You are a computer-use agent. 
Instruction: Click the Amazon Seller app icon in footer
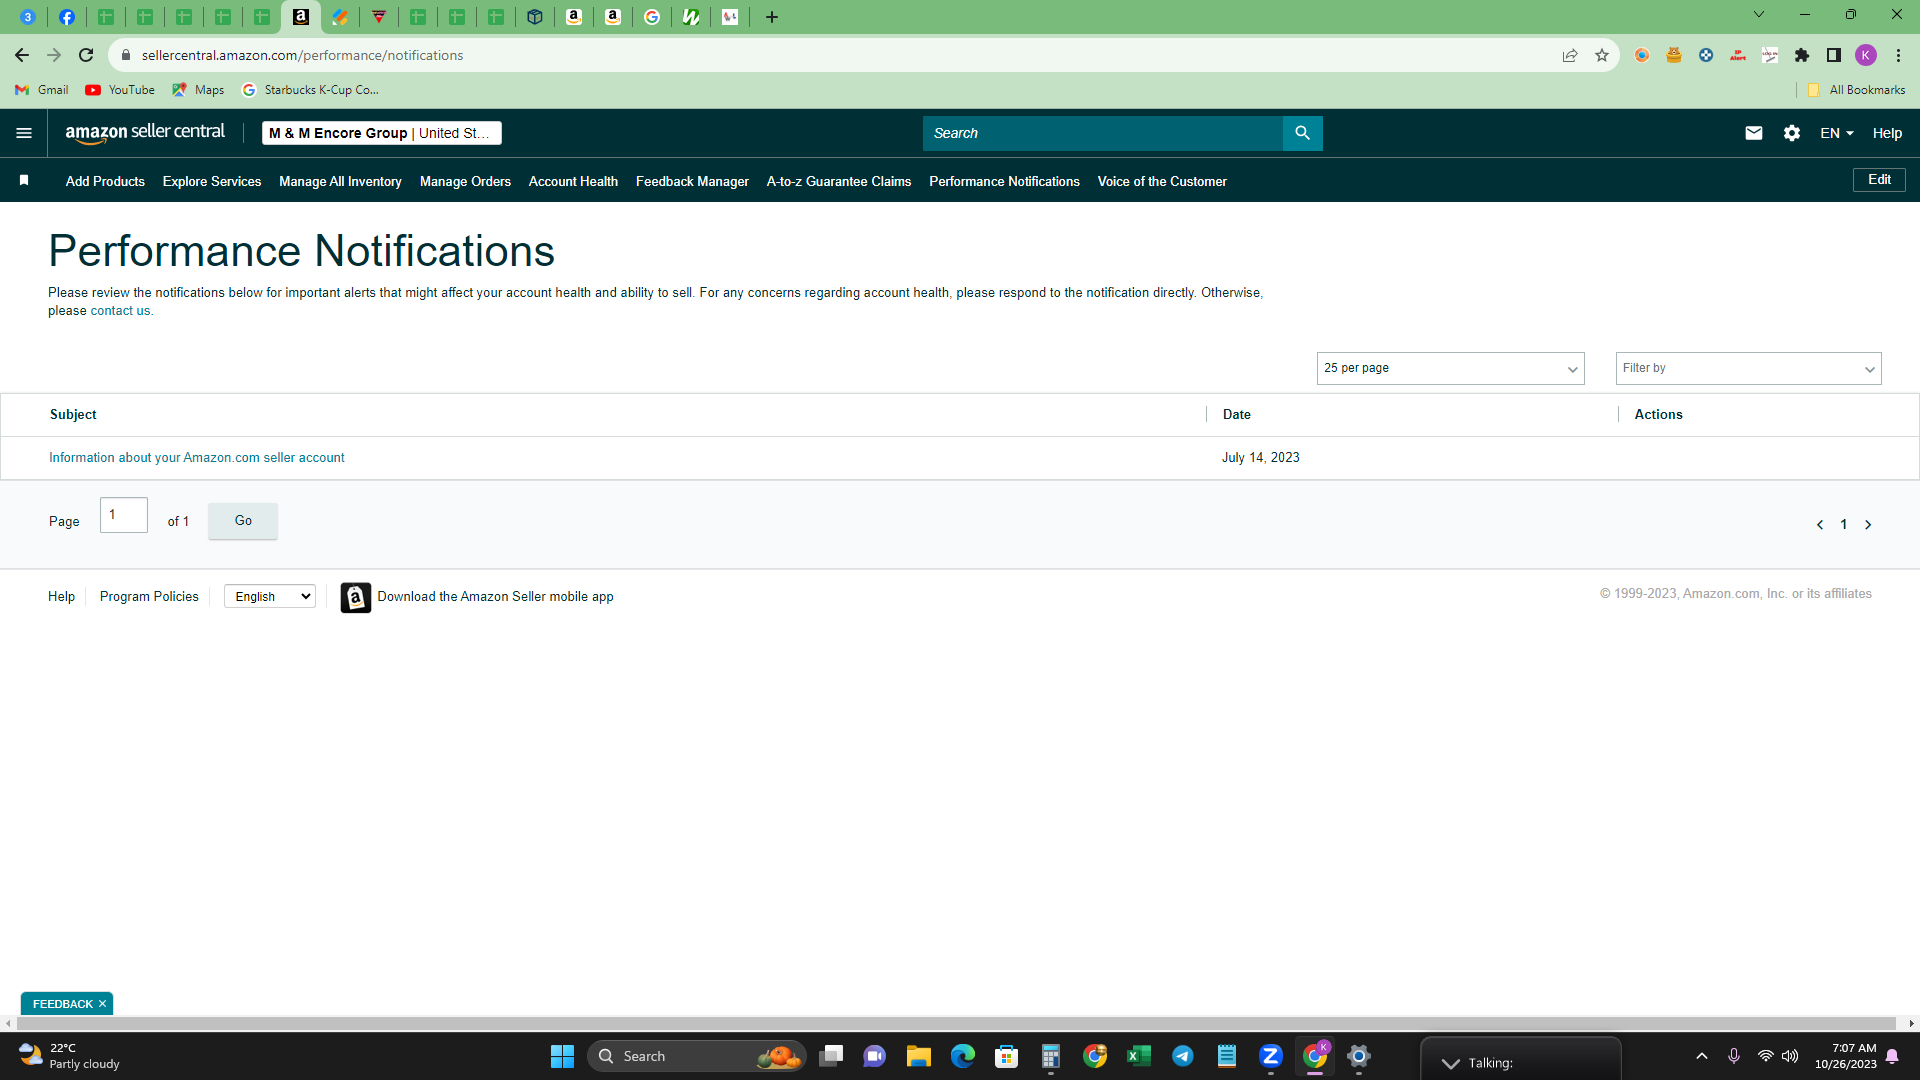point(356,597)
